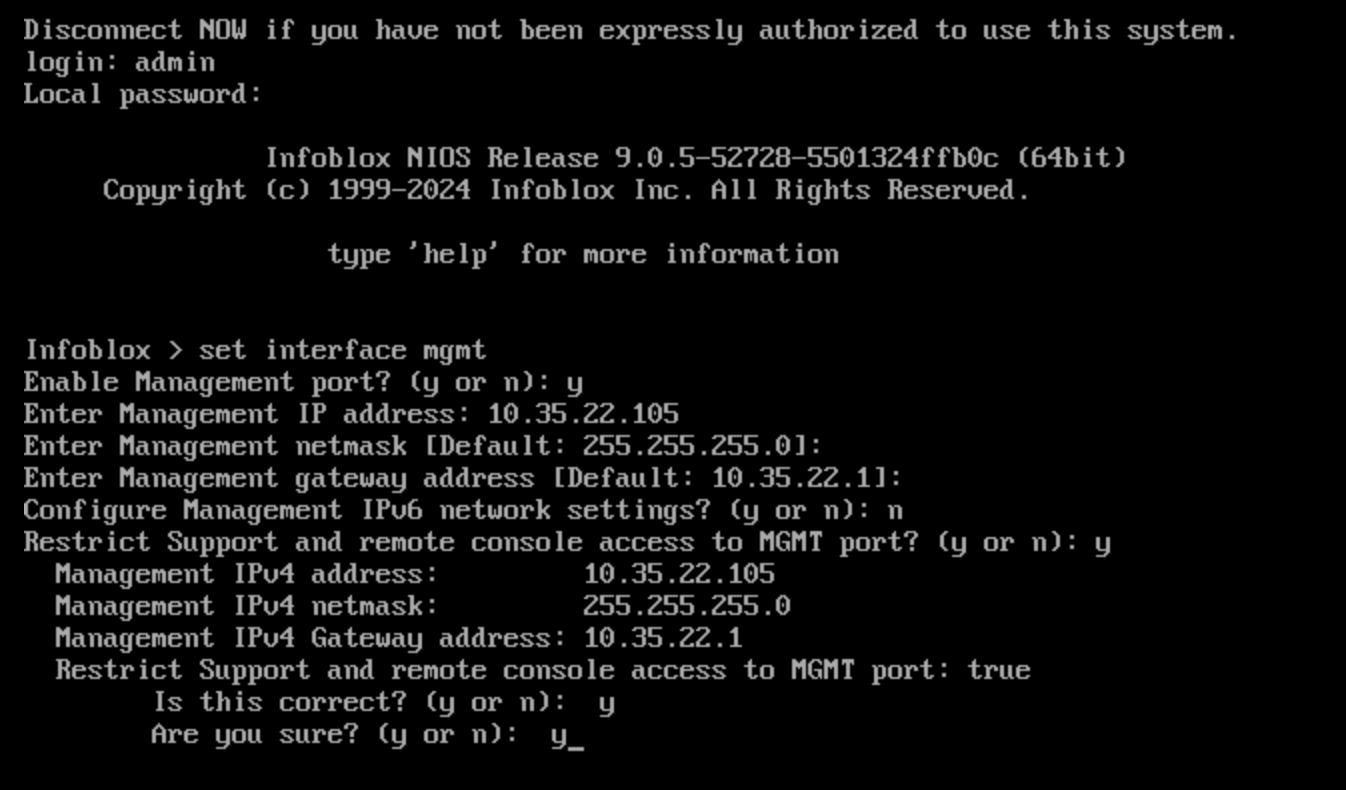Click the Management gateway address default prompt
The image size is (1346, 790).
click(462, 478)
